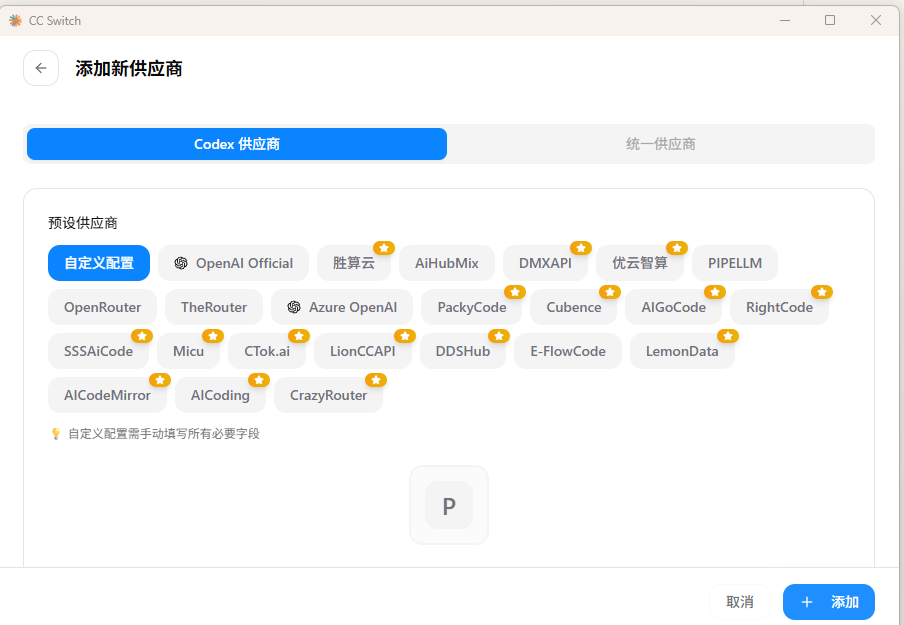
Task: Pick the AiHubMix preset
Action: pyautogui.click(x=447, y=263)
